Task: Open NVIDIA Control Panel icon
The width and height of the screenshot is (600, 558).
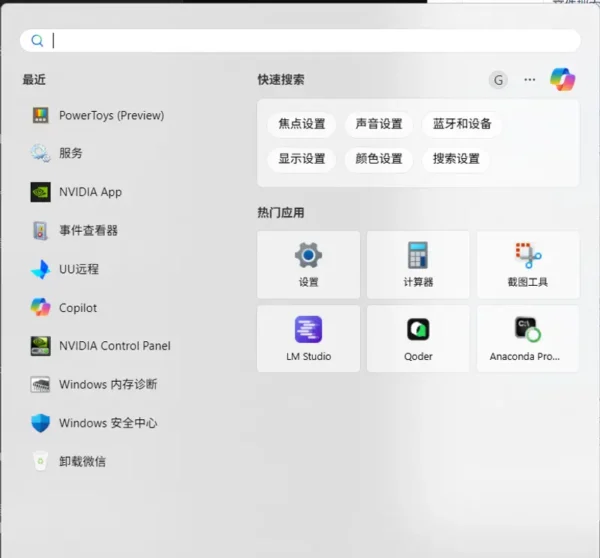Action: 41,346
